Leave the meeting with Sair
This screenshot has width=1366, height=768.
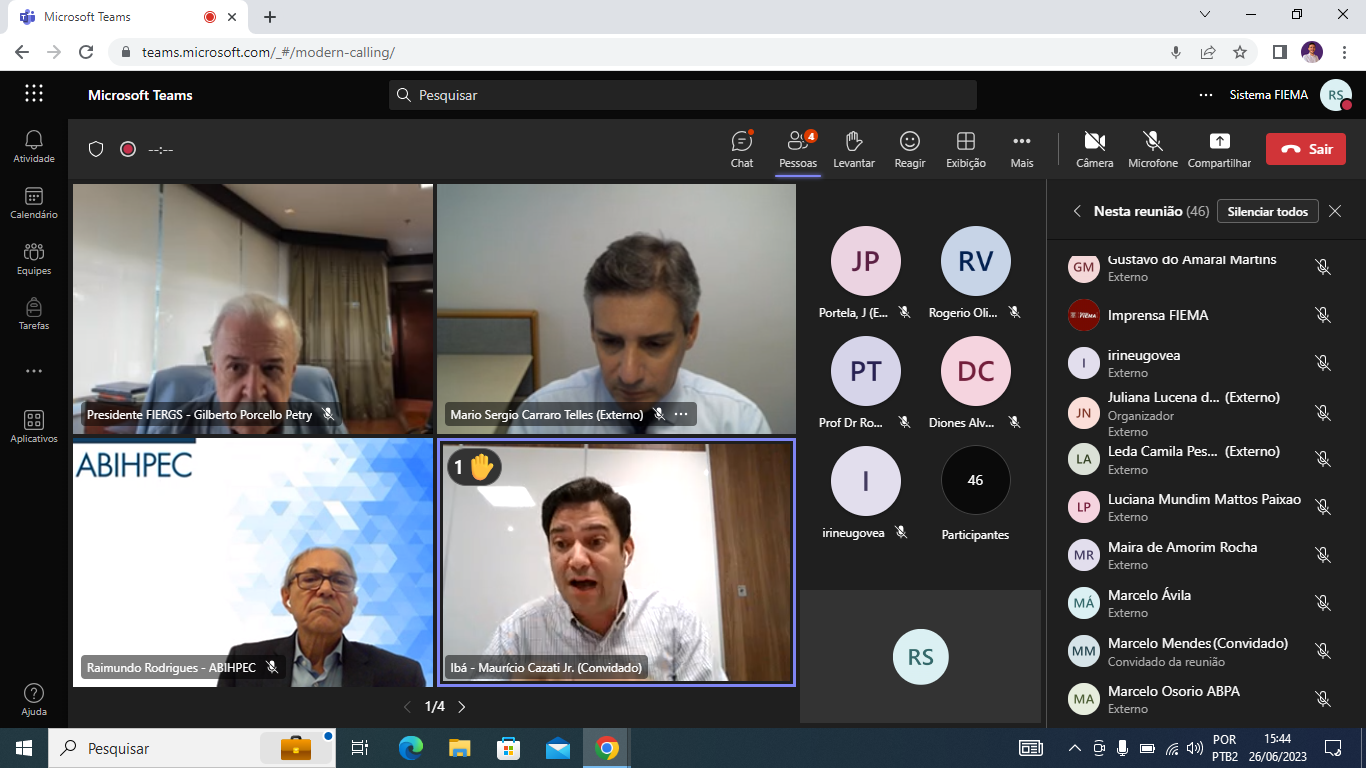point(1306,149)
